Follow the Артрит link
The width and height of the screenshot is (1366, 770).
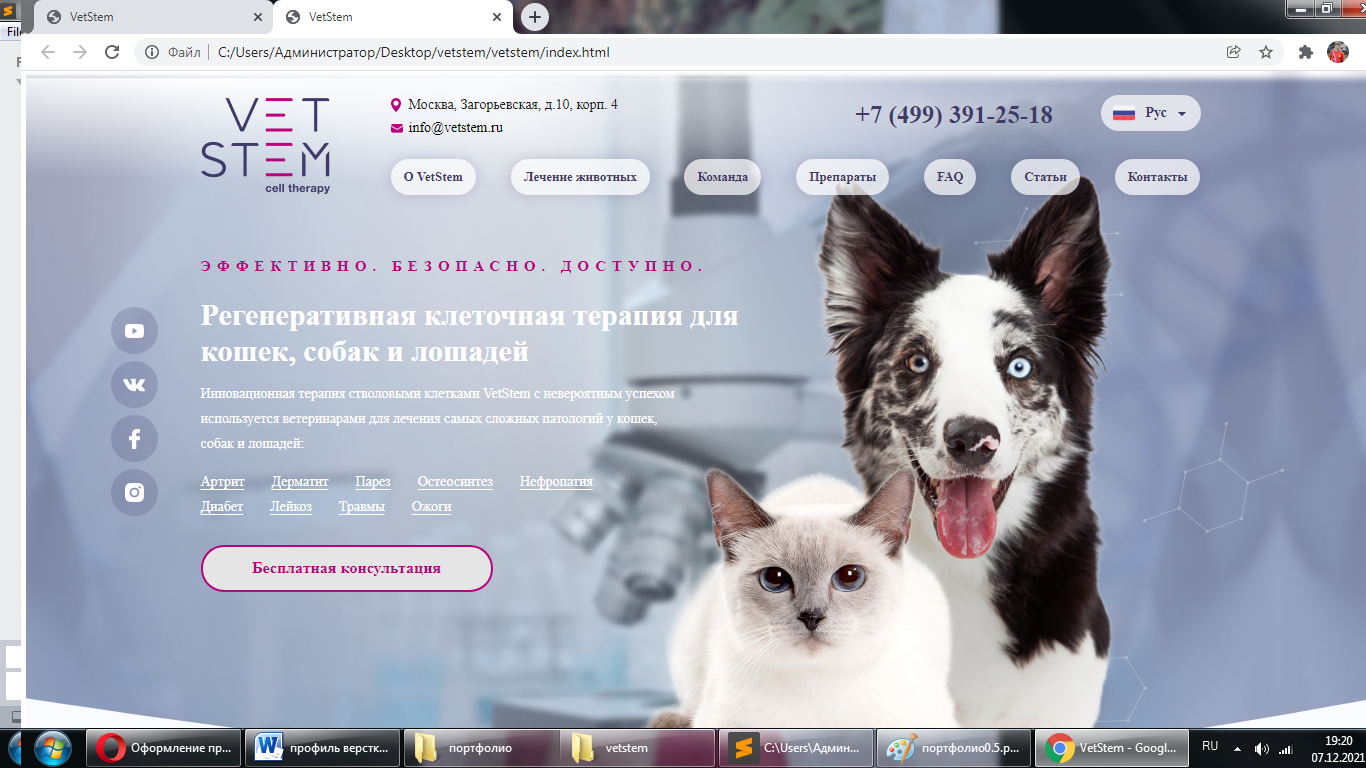(x=222, y=482)
